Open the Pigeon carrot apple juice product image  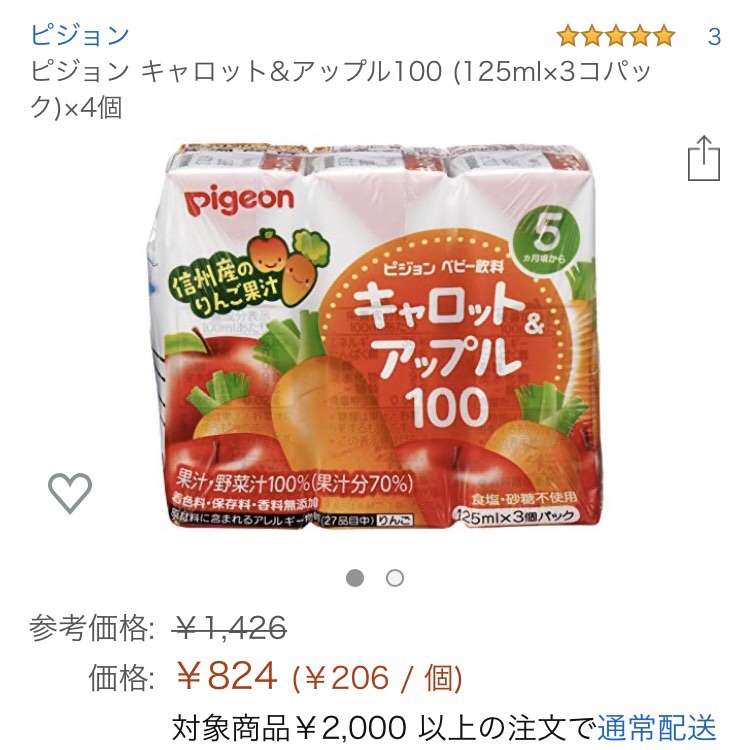click(375, 338)
